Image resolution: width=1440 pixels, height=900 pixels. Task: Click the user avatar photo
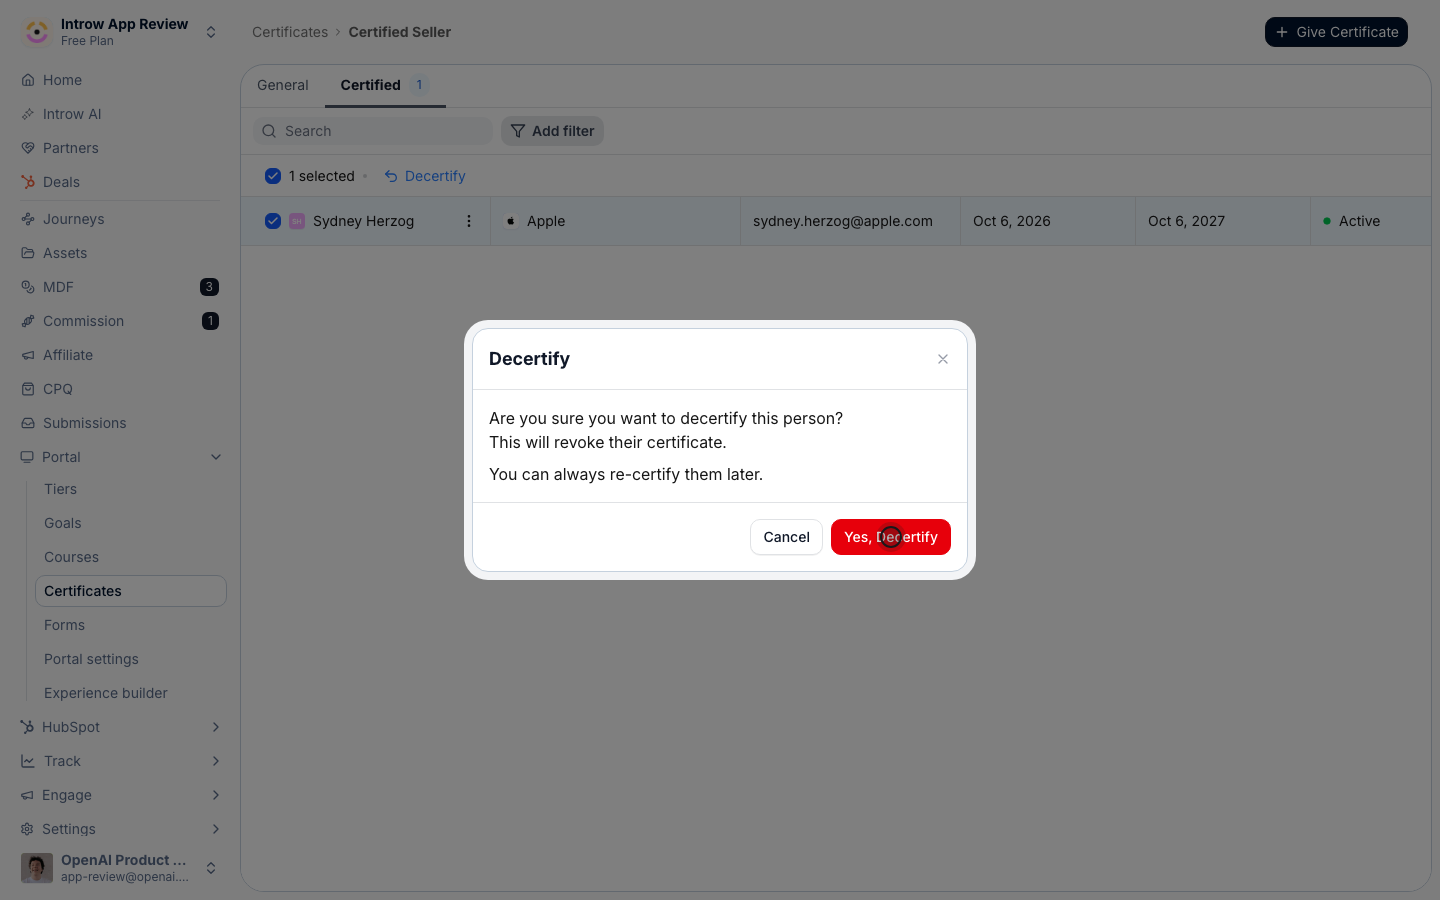(x=37, y=868)
